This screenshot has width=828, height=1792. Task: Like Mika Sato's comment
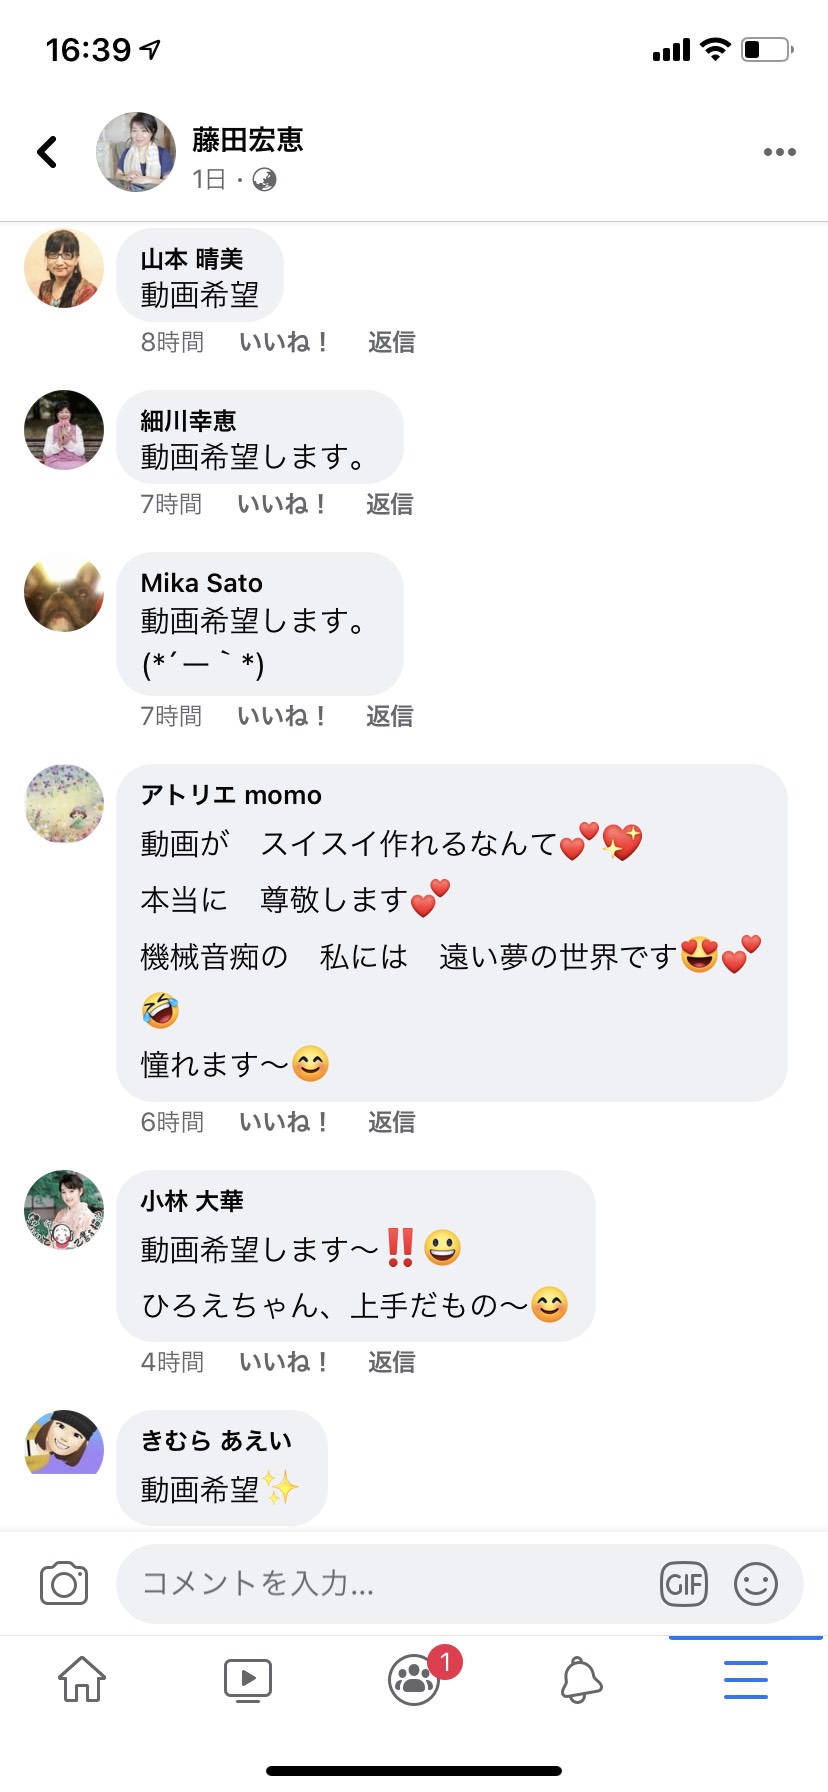[x=283, y=716]
